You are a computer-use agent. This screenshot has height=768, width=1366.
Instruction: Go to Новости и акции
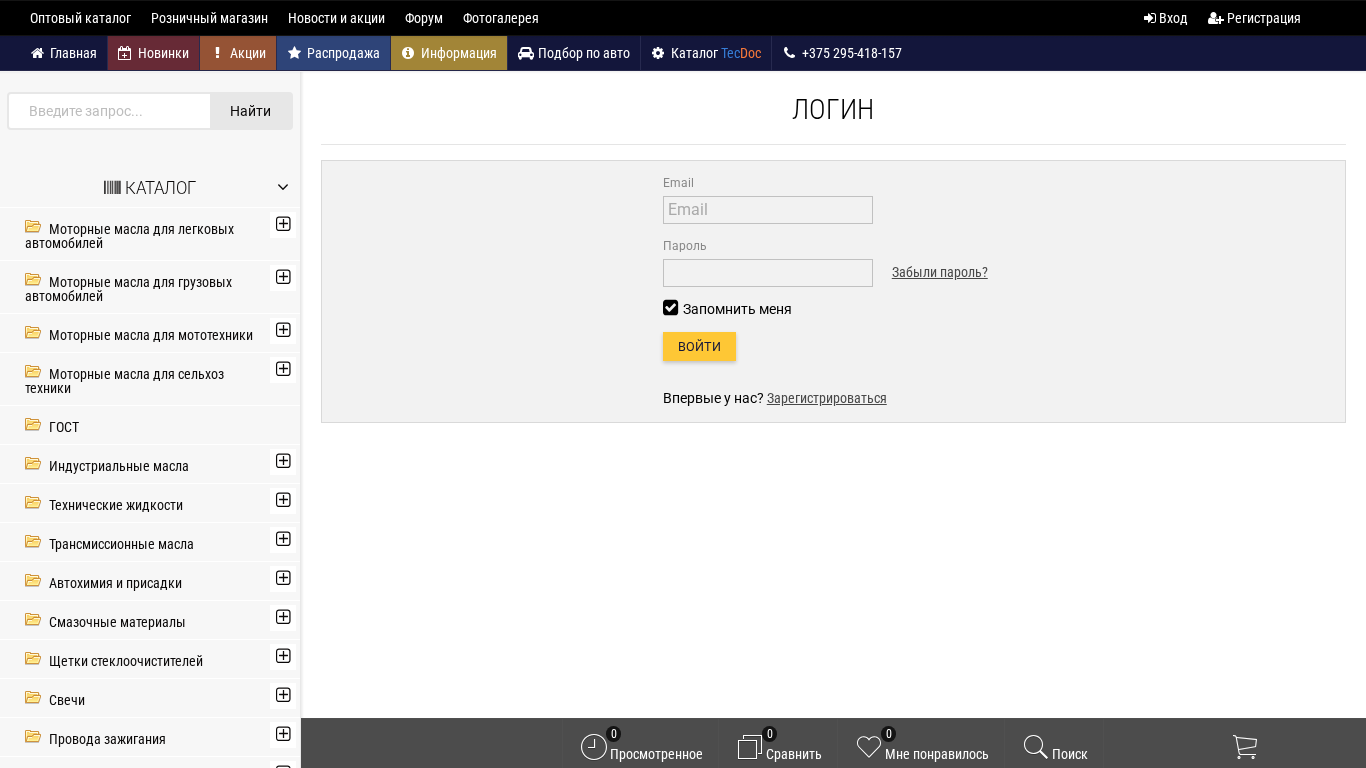click(x=336, y=18)
